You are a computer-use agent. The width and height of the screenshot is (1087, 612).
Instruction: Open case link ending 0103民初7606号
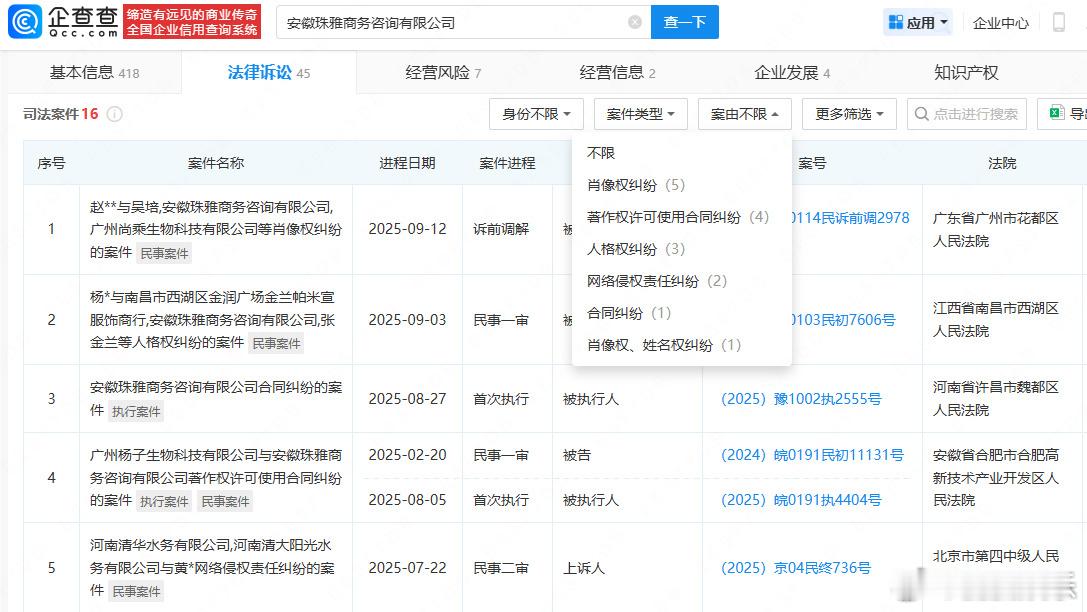[844, 320]
